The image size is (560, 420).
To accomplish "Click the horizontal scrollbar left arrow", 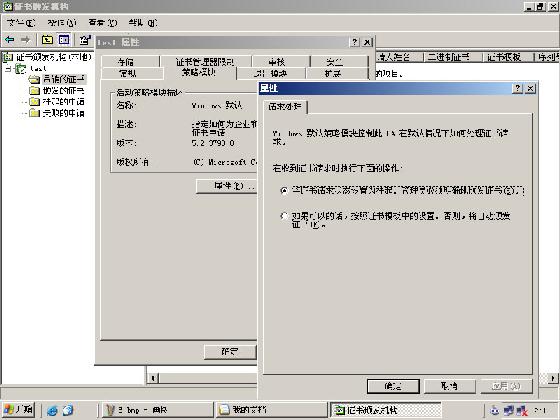I will click(153, 378).
